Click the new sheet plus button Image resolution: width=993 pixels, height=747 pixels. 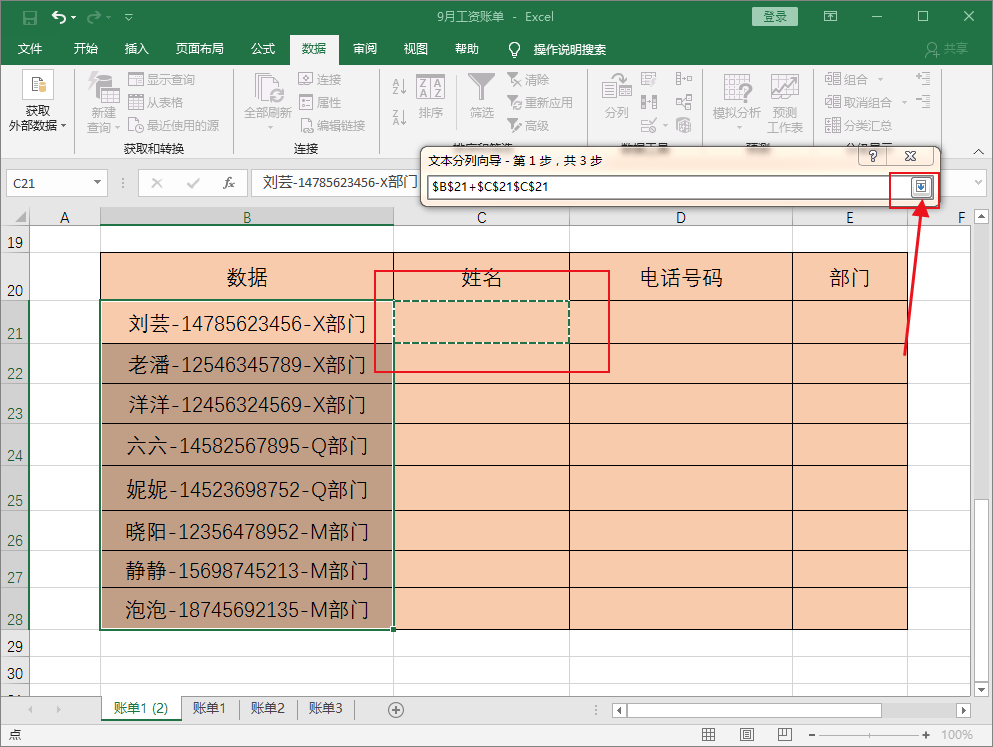pos(395,708)
